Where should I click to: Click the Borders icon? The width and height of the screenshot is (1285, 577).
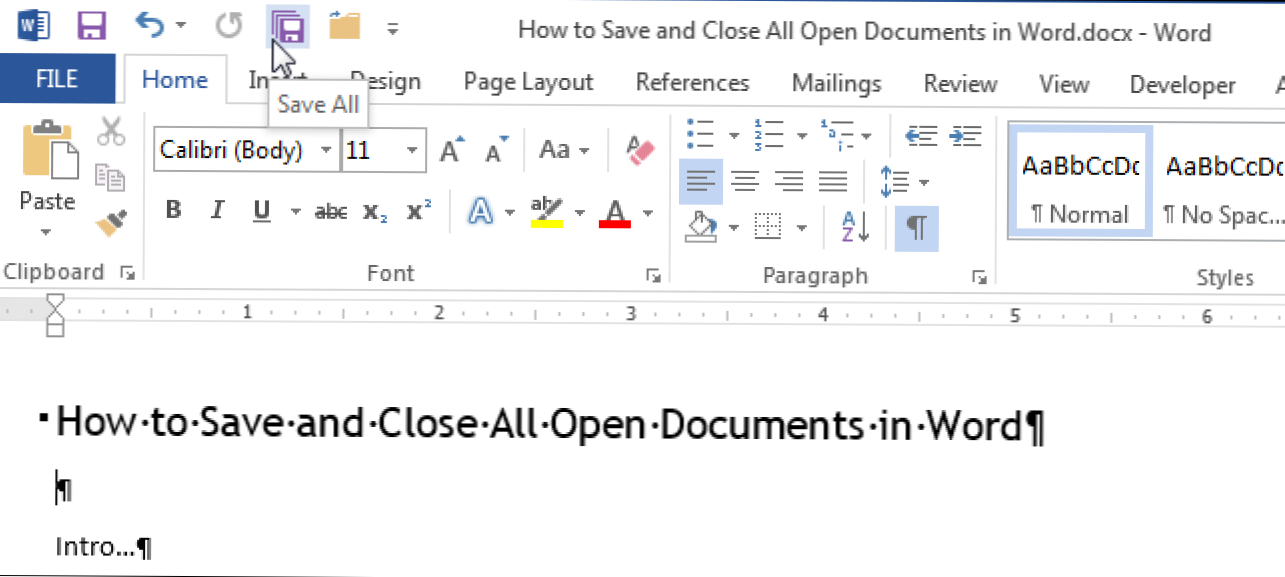coord(767,228)
